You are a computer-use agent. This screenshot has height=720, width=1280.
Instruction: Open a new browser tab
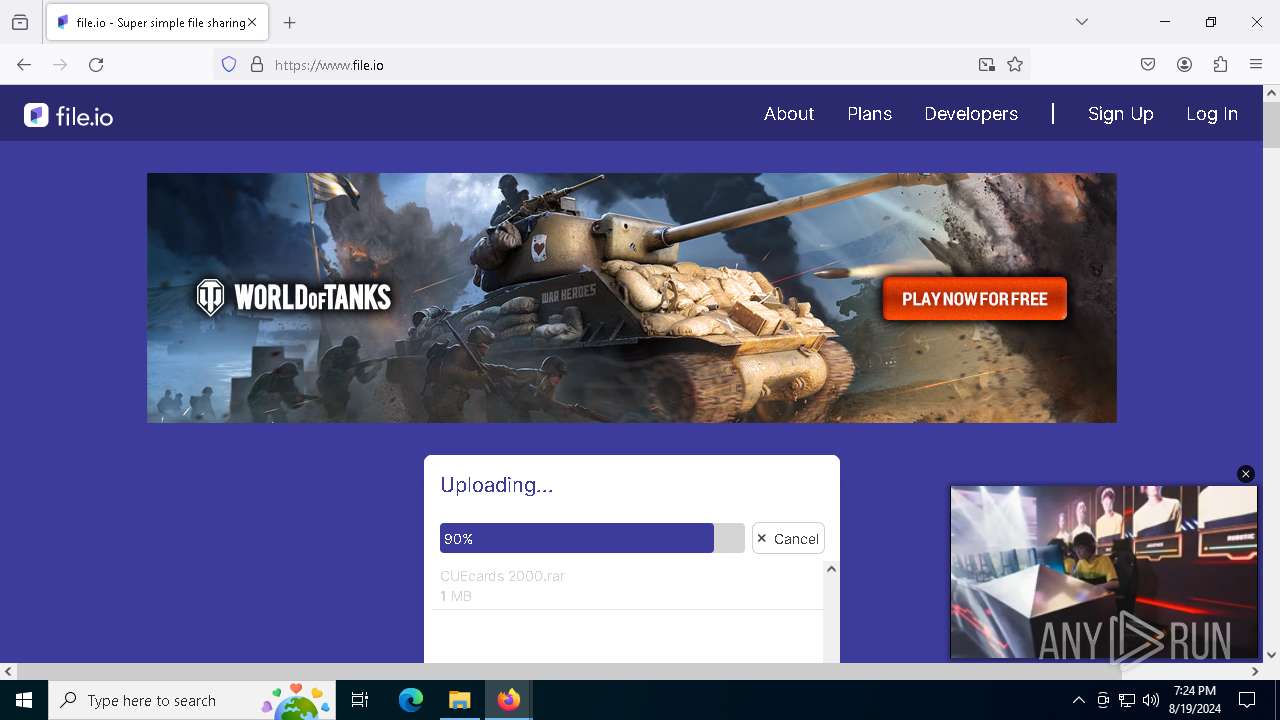(290, 22)
